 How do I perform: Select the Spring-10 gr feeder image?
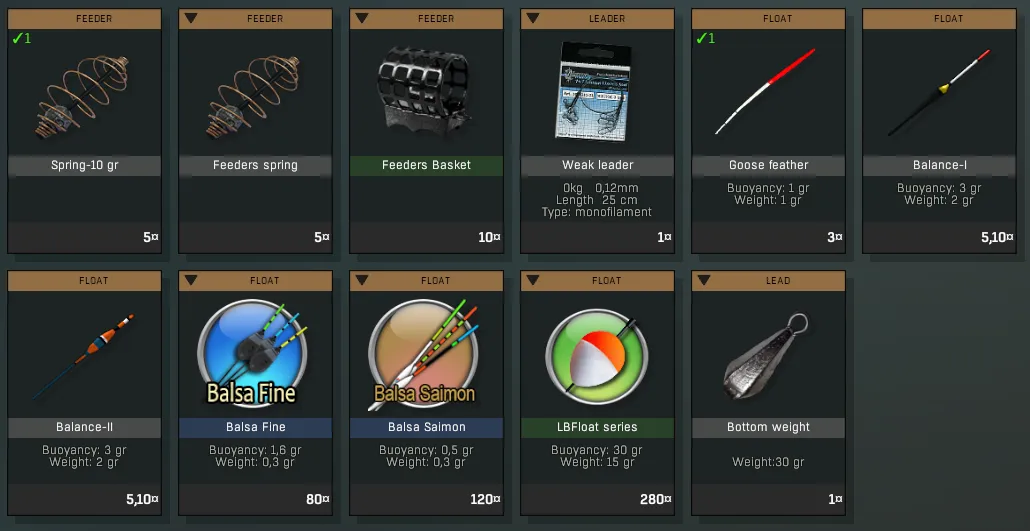(x=81, y=96)
